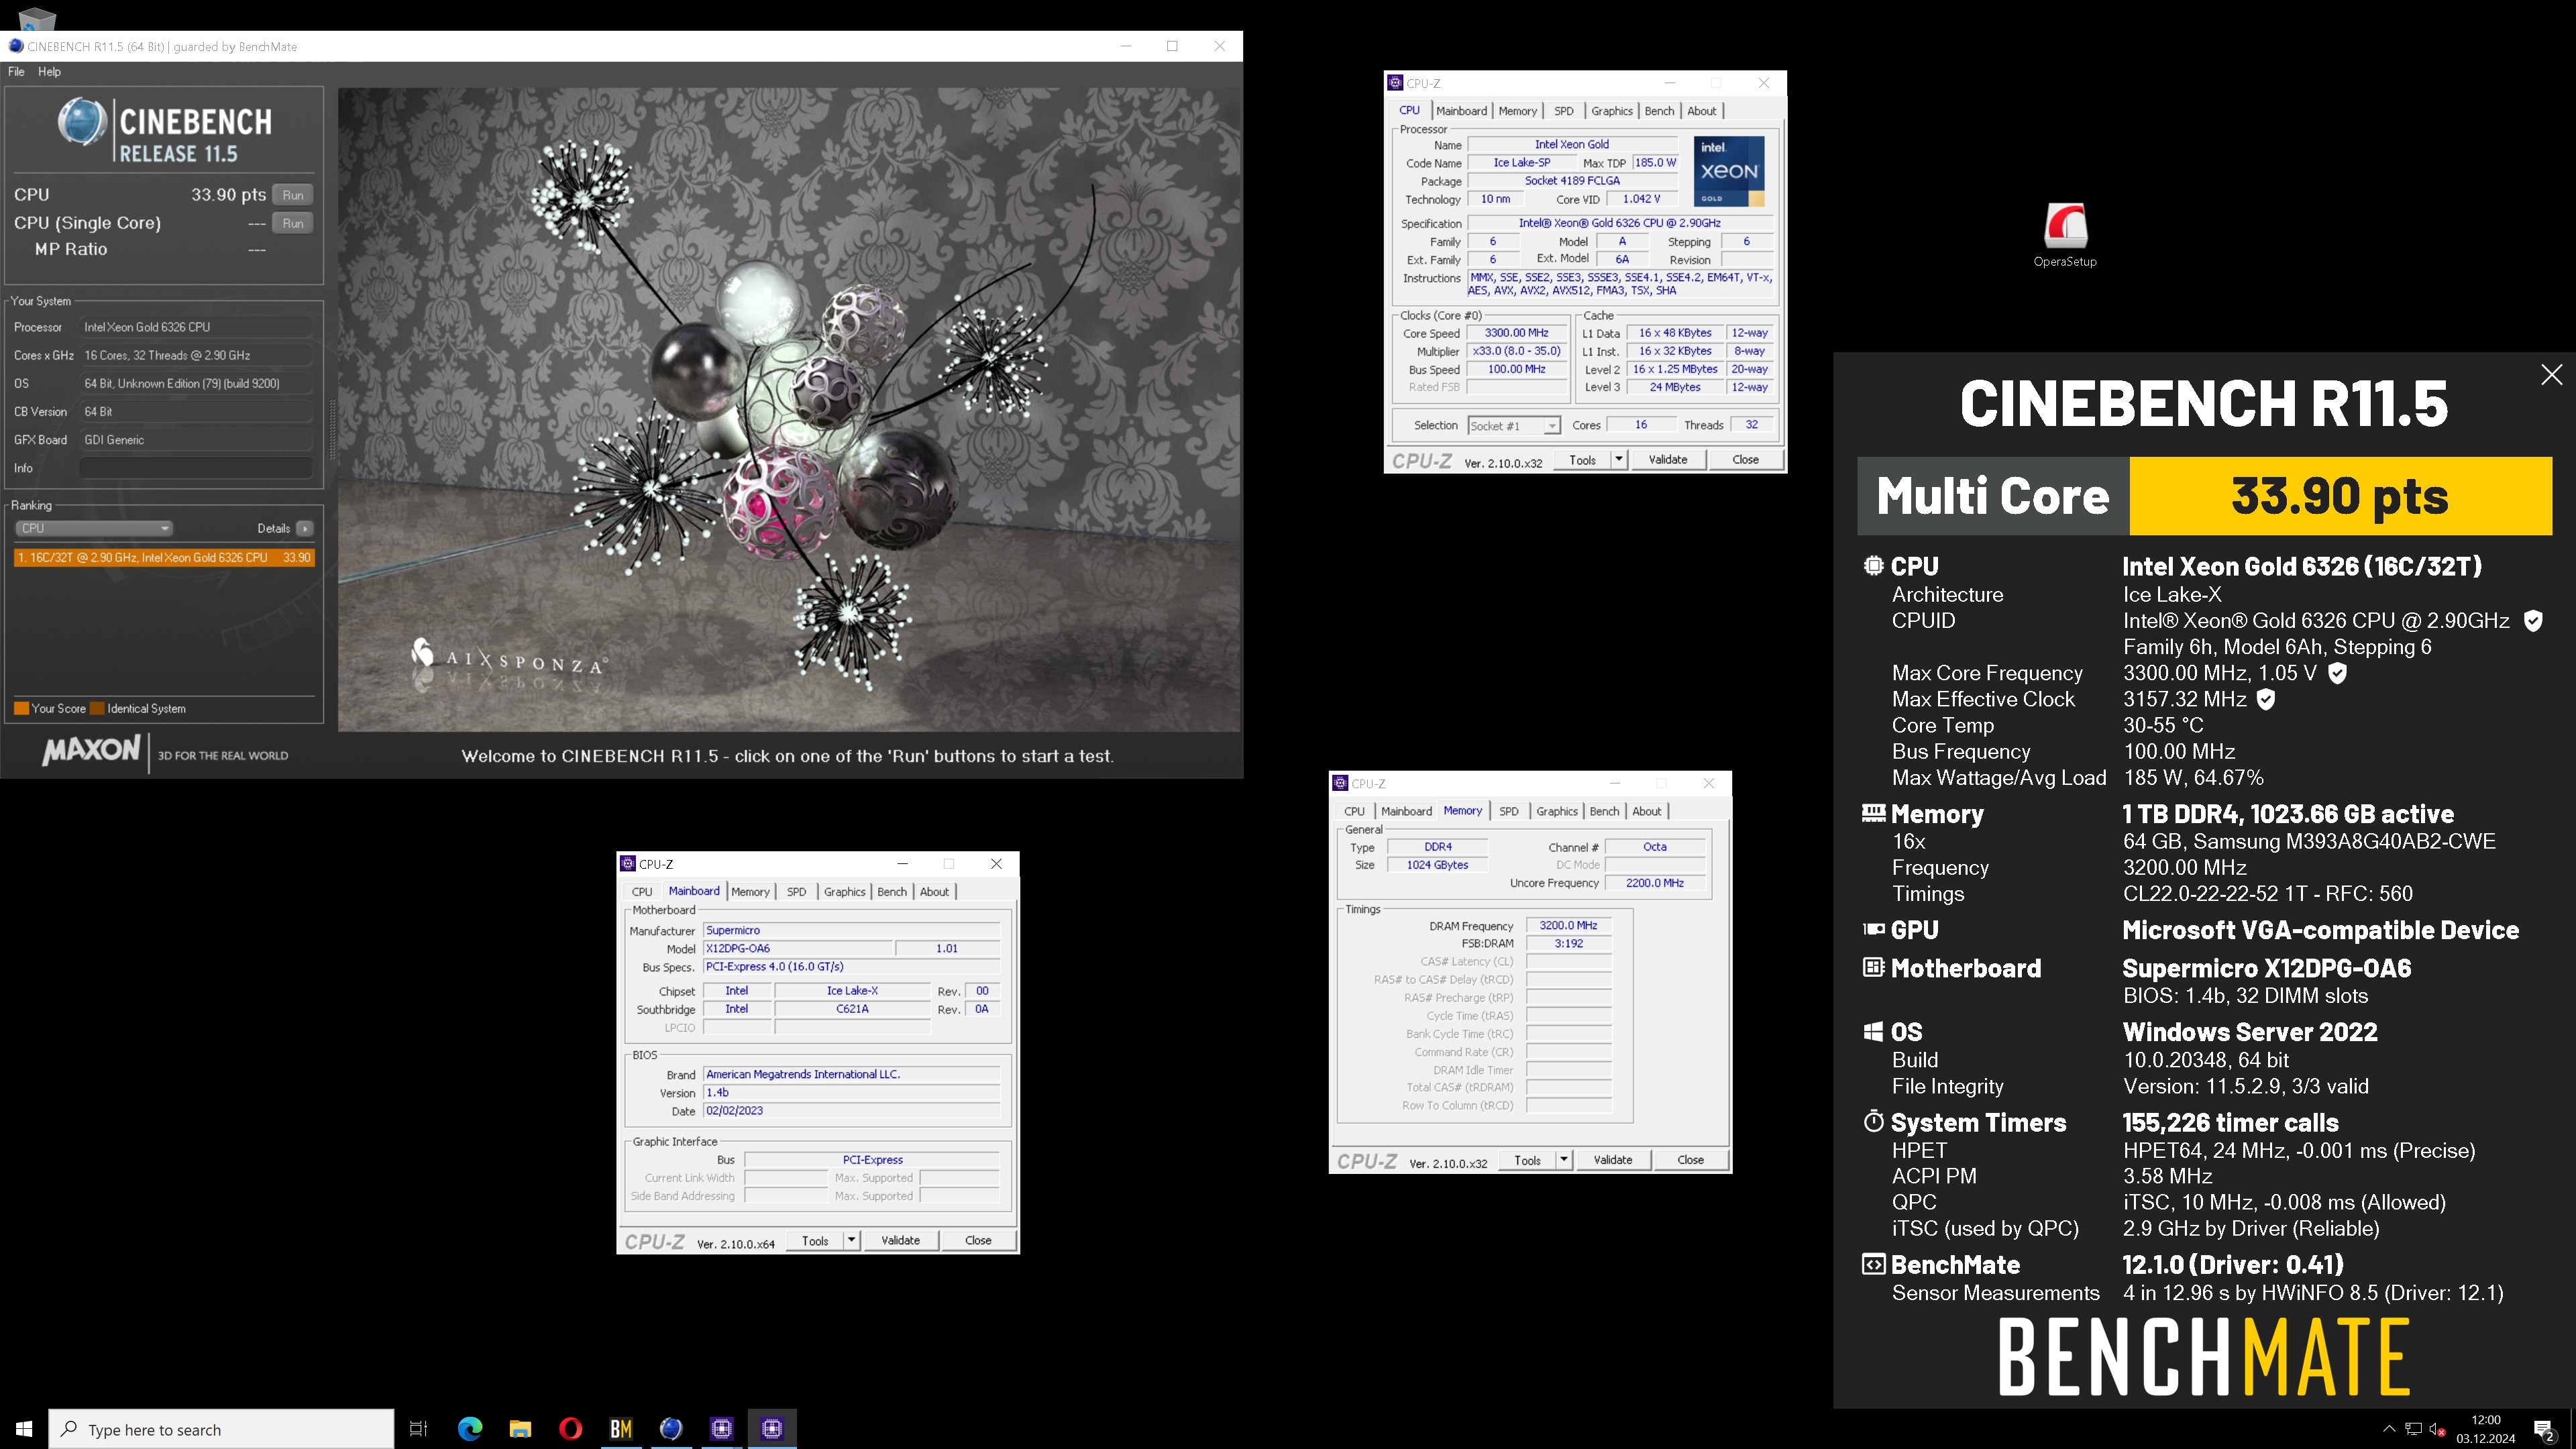Click Close in CPU-Z CPU window

tap(1745, 460)
